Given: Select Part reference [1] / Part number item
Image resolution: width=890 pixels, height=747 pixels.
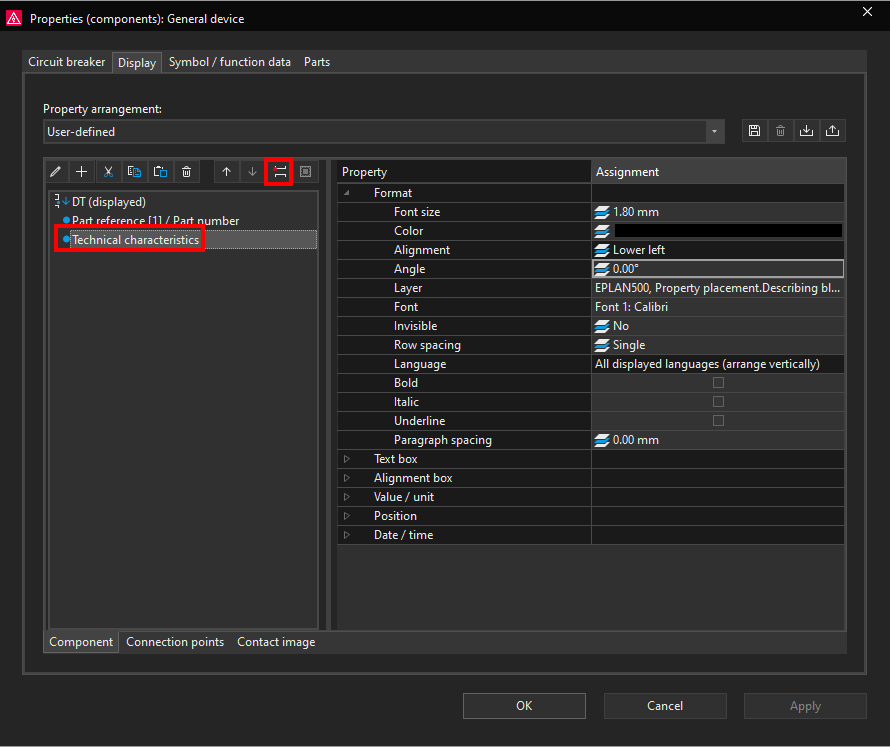Looking at the screenshot, I should 155,221.
